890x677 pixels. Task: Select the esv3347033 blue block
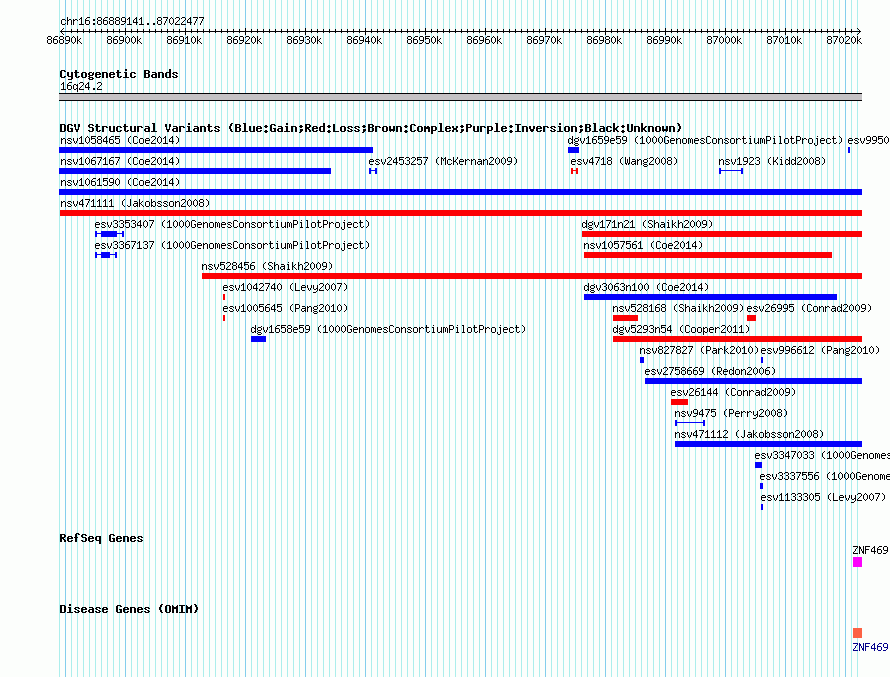click(758, 465)
